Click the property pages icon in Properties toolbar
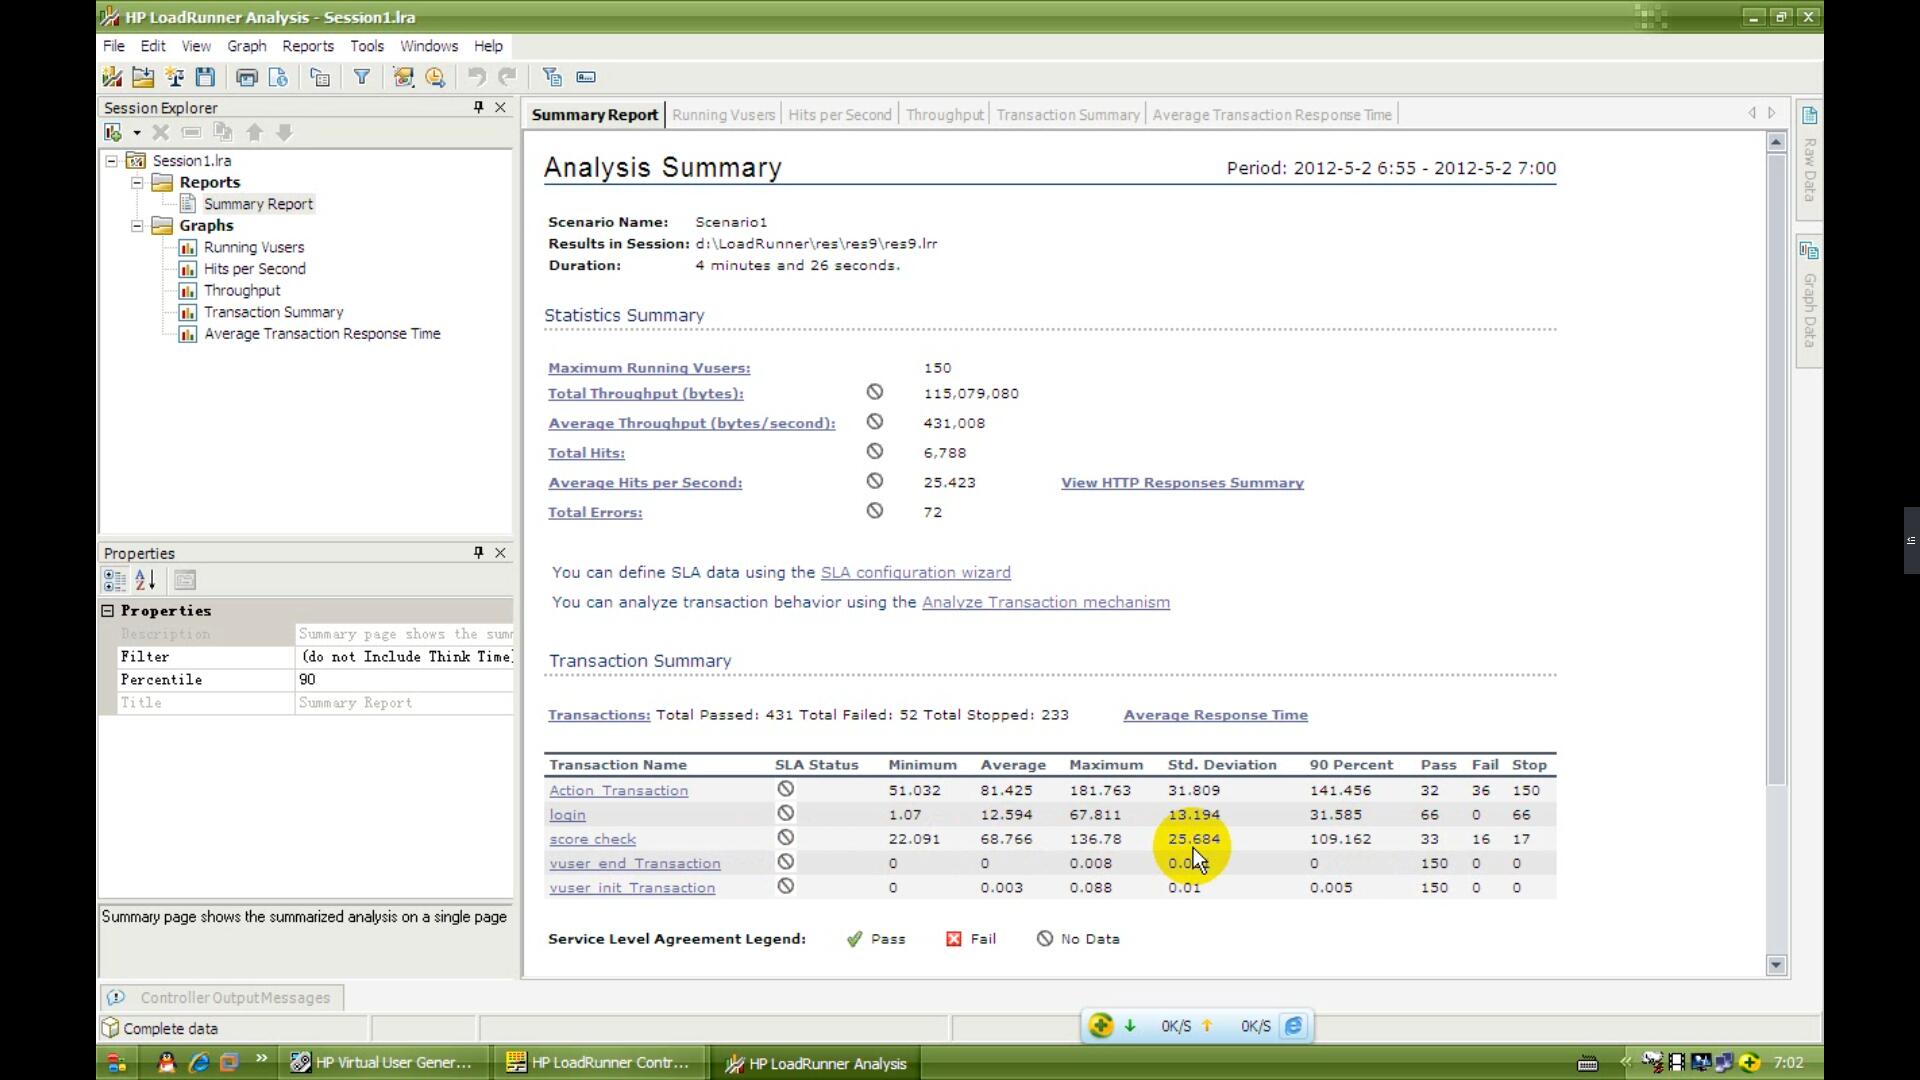 (x=185, y=580)
